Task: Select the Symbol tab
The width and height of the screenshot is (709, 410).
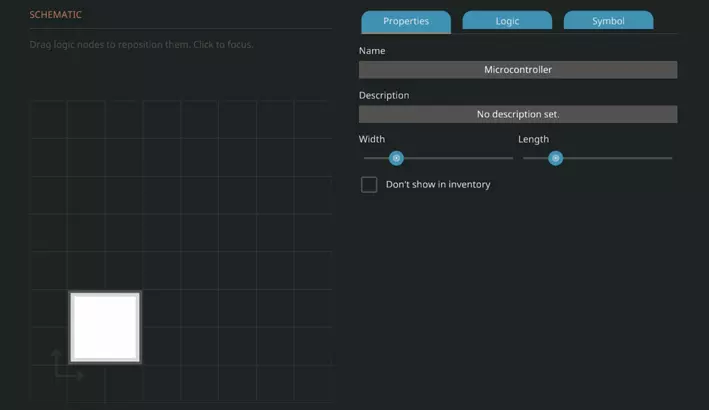Action: click(608, 21)
